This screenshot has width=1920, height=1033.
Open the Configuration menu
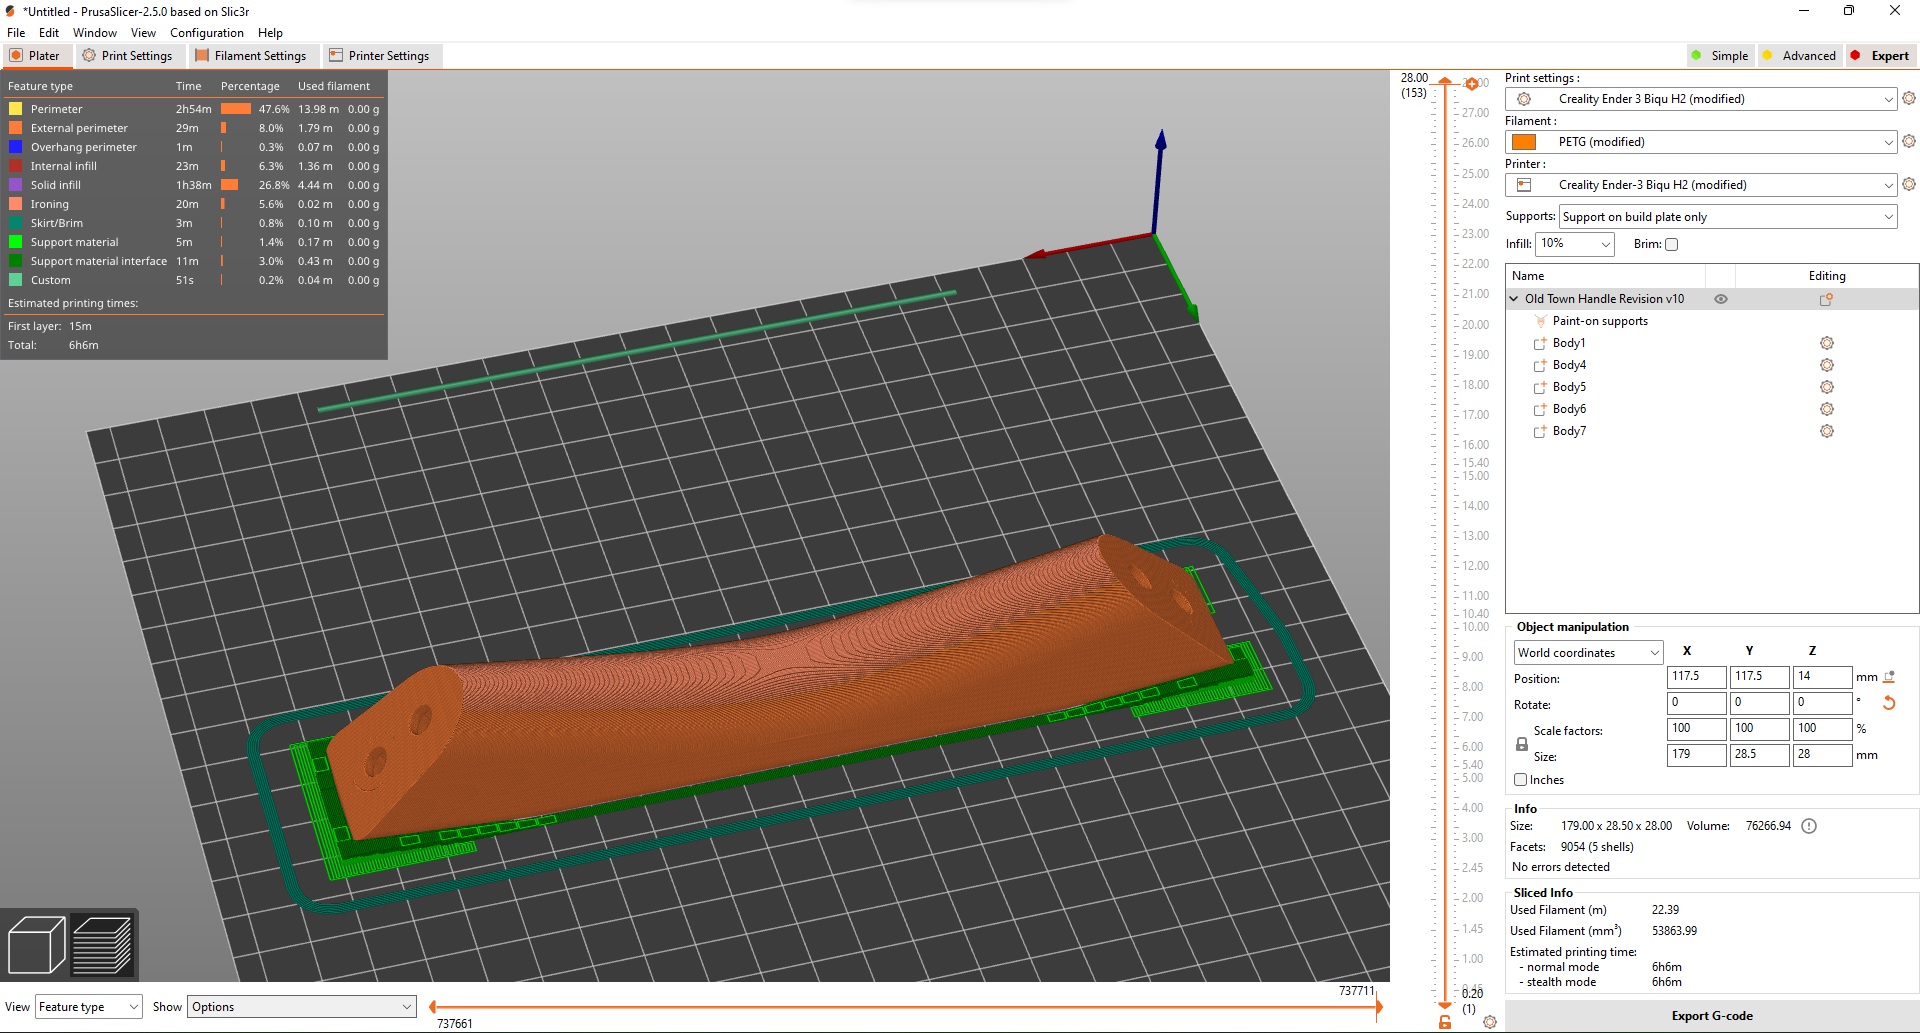coord(206,33)
